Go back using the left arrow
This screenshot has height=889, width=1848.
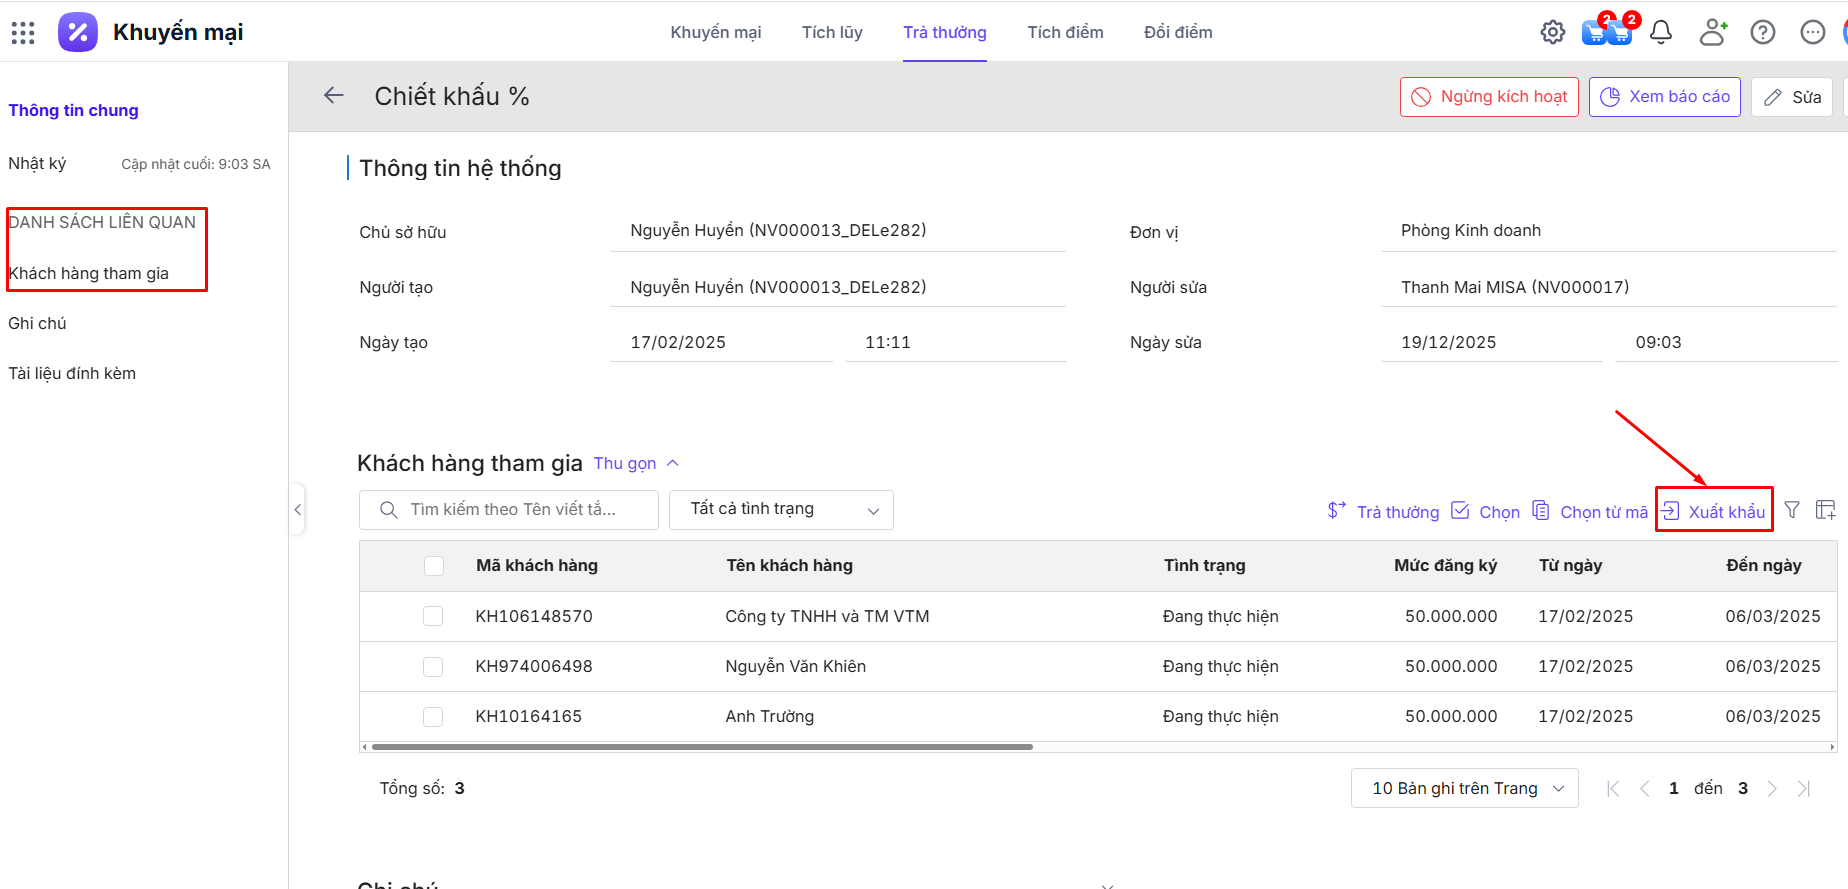point(334,96)
